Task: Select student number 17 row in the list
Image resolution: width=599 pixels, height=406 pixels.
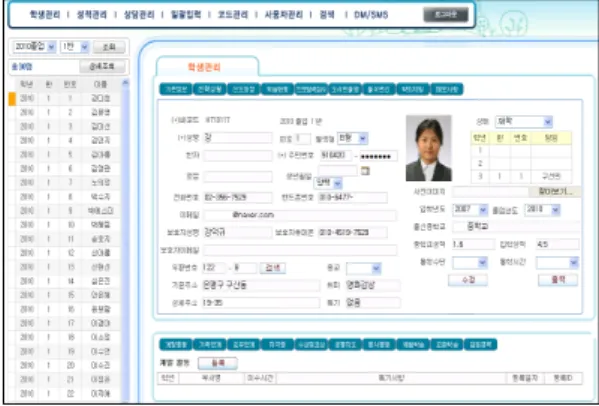Action: point(65,323)
